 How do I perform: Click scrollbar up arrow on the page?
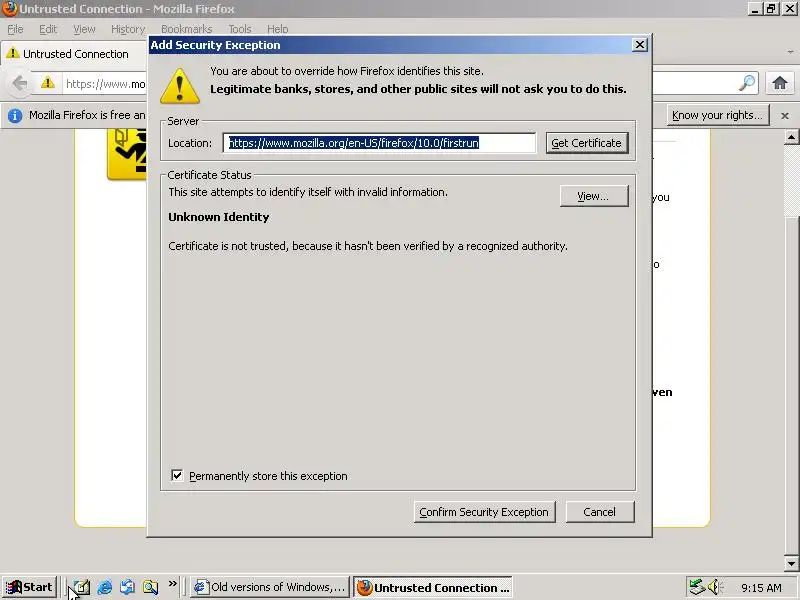(x=791, y=137)
